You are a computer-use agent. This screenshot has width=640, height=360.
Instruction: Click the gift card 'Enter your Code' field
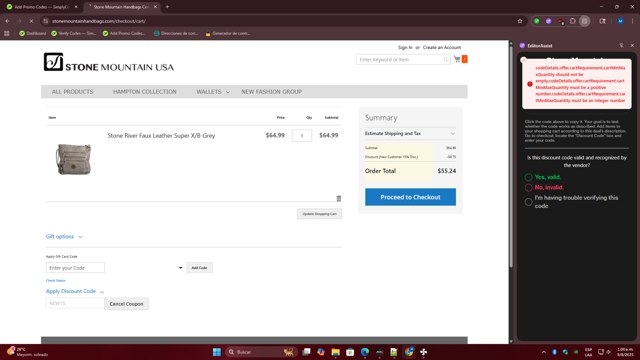(x=75, y=268)
